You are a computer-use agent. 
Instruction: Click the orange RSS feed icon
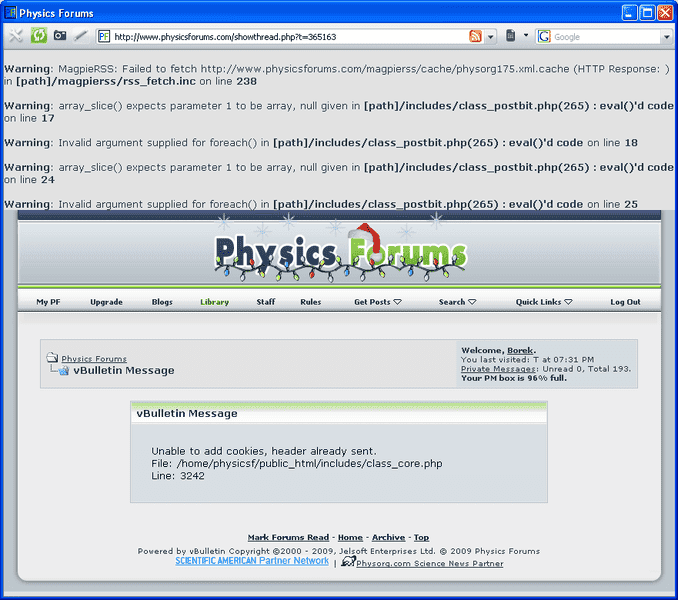point(475,36)
